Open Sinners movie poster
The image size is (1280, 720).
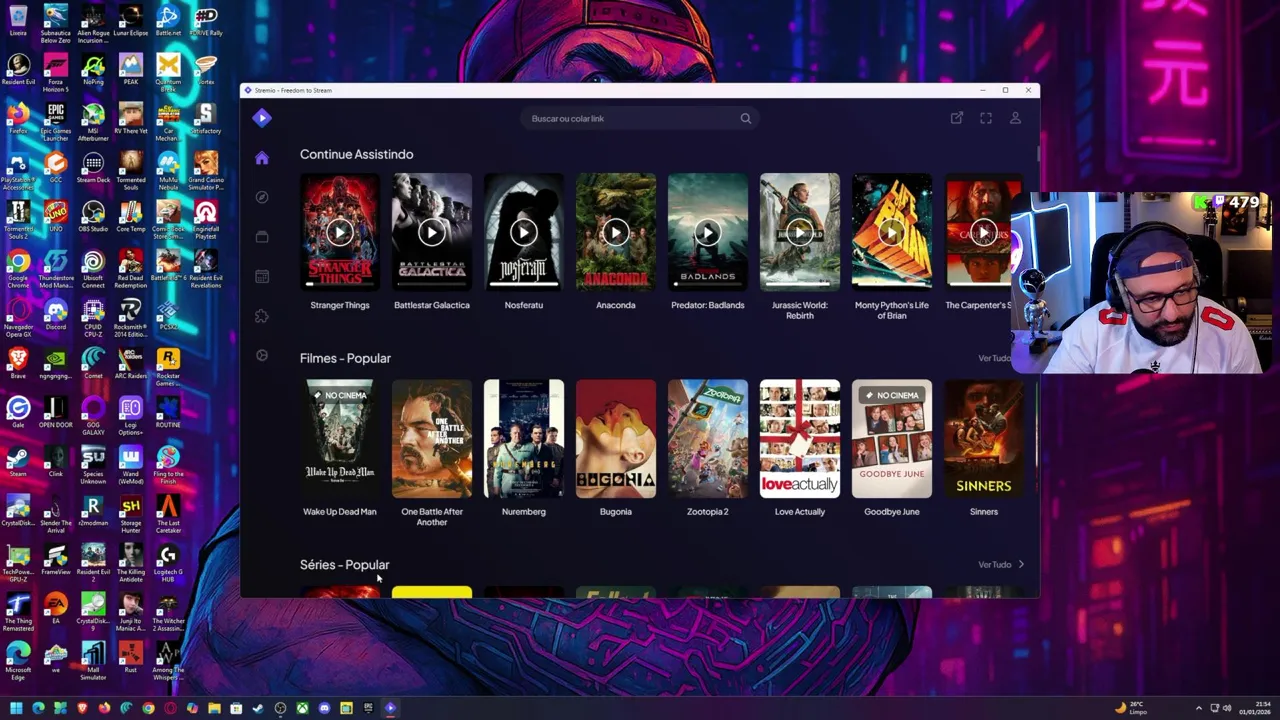(x=984, y=439)
